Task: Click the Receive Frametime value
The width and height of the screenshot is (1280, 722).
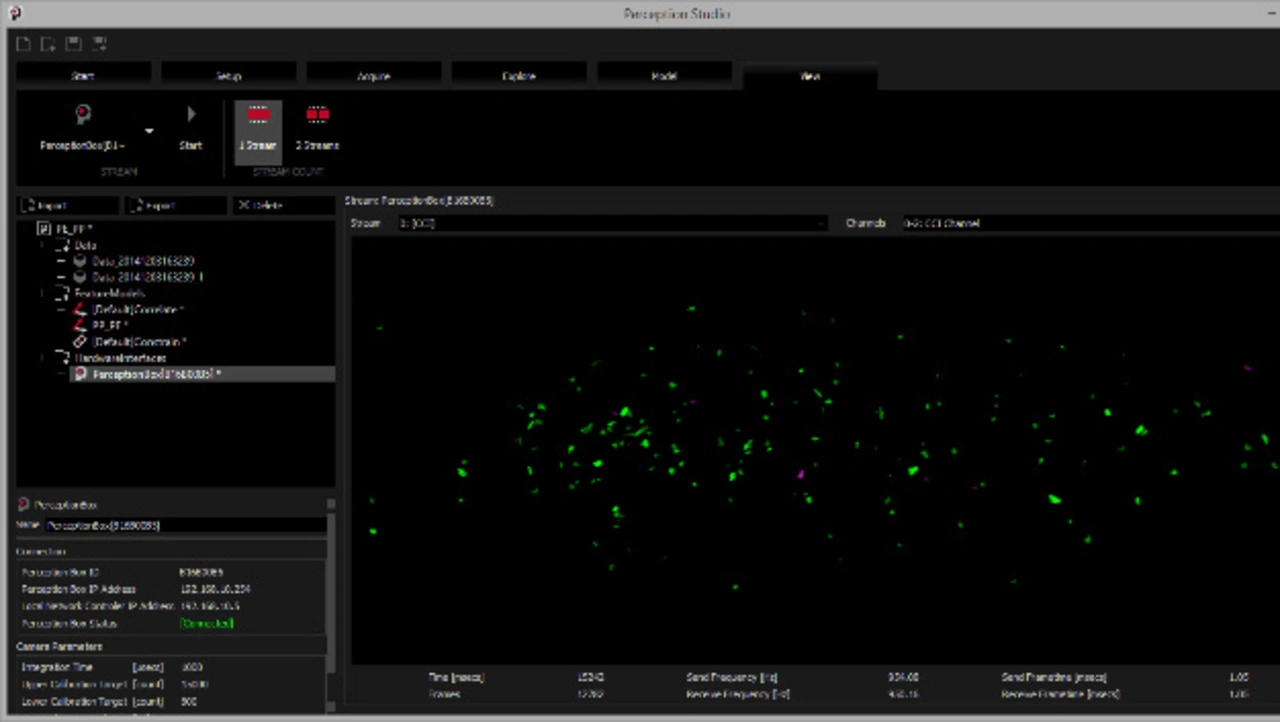Action: click(1238, 693)
